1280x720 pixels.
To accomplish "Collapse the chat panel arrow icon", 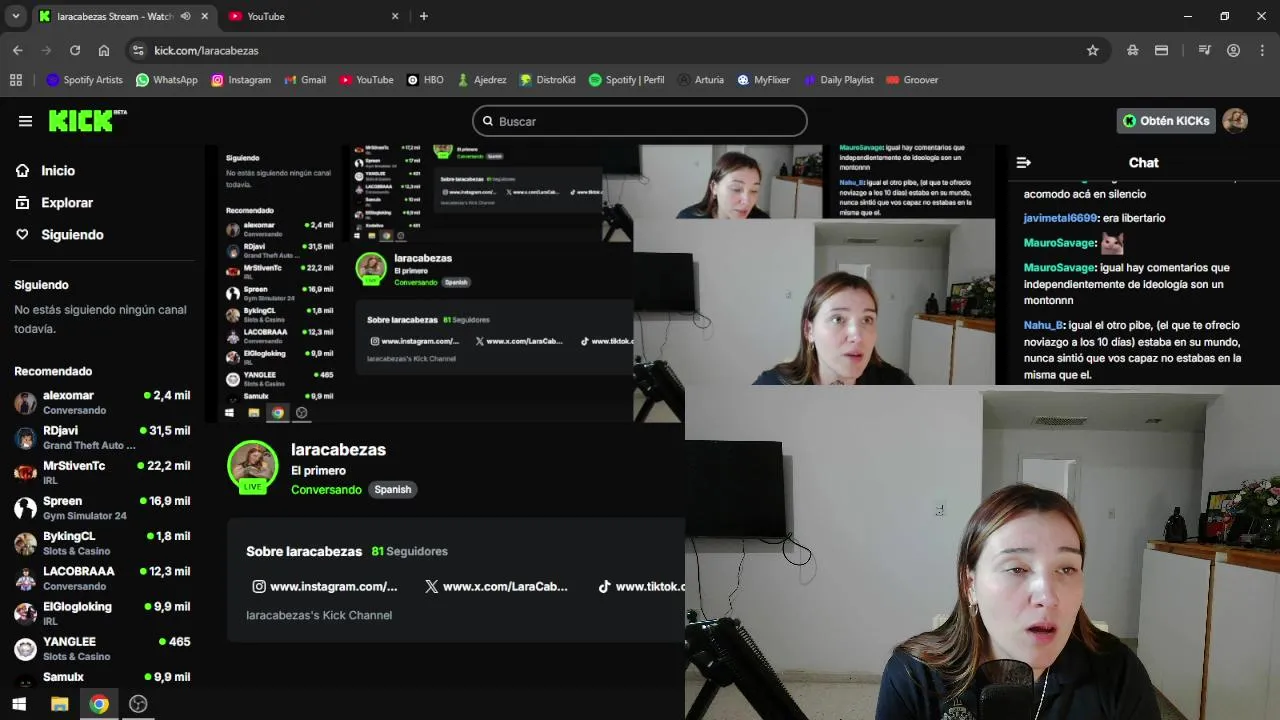I will click(1024, 162).
